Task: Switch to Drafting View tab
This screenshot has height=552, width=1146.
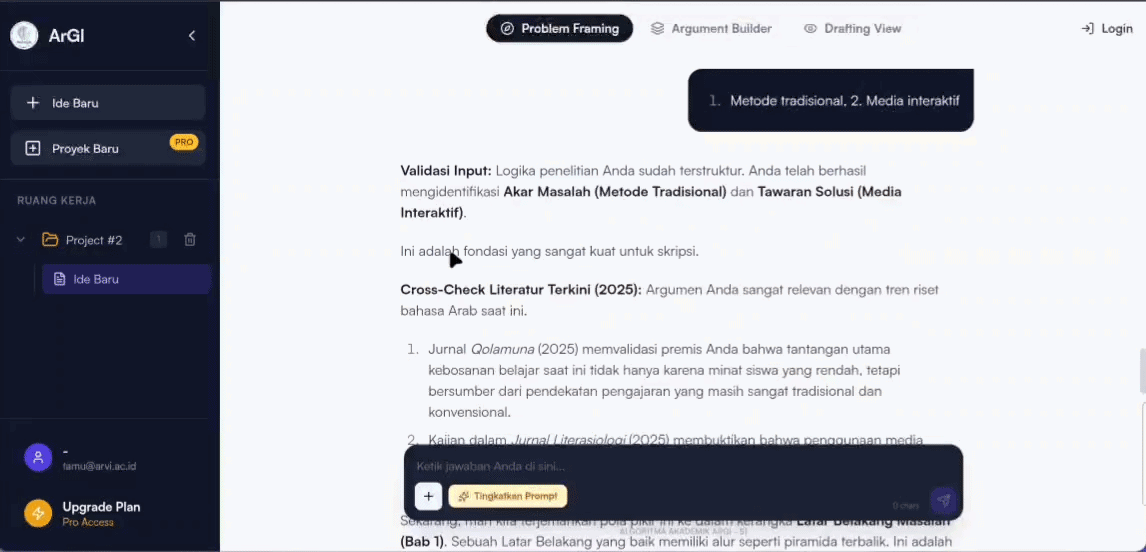Action: [x=852, y=29]
